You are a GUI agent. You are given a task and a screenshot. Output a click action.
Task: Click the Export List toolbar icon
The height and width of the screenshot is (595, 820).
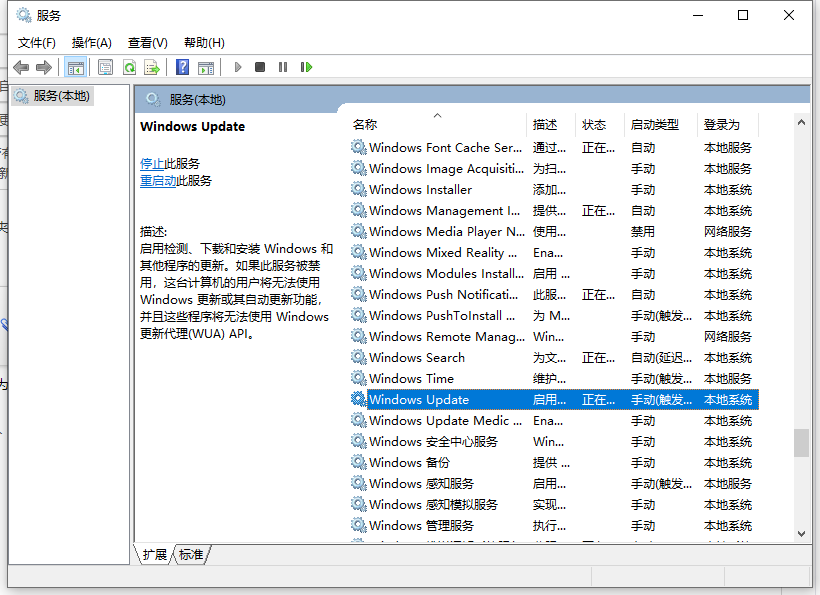pos(152,67)
